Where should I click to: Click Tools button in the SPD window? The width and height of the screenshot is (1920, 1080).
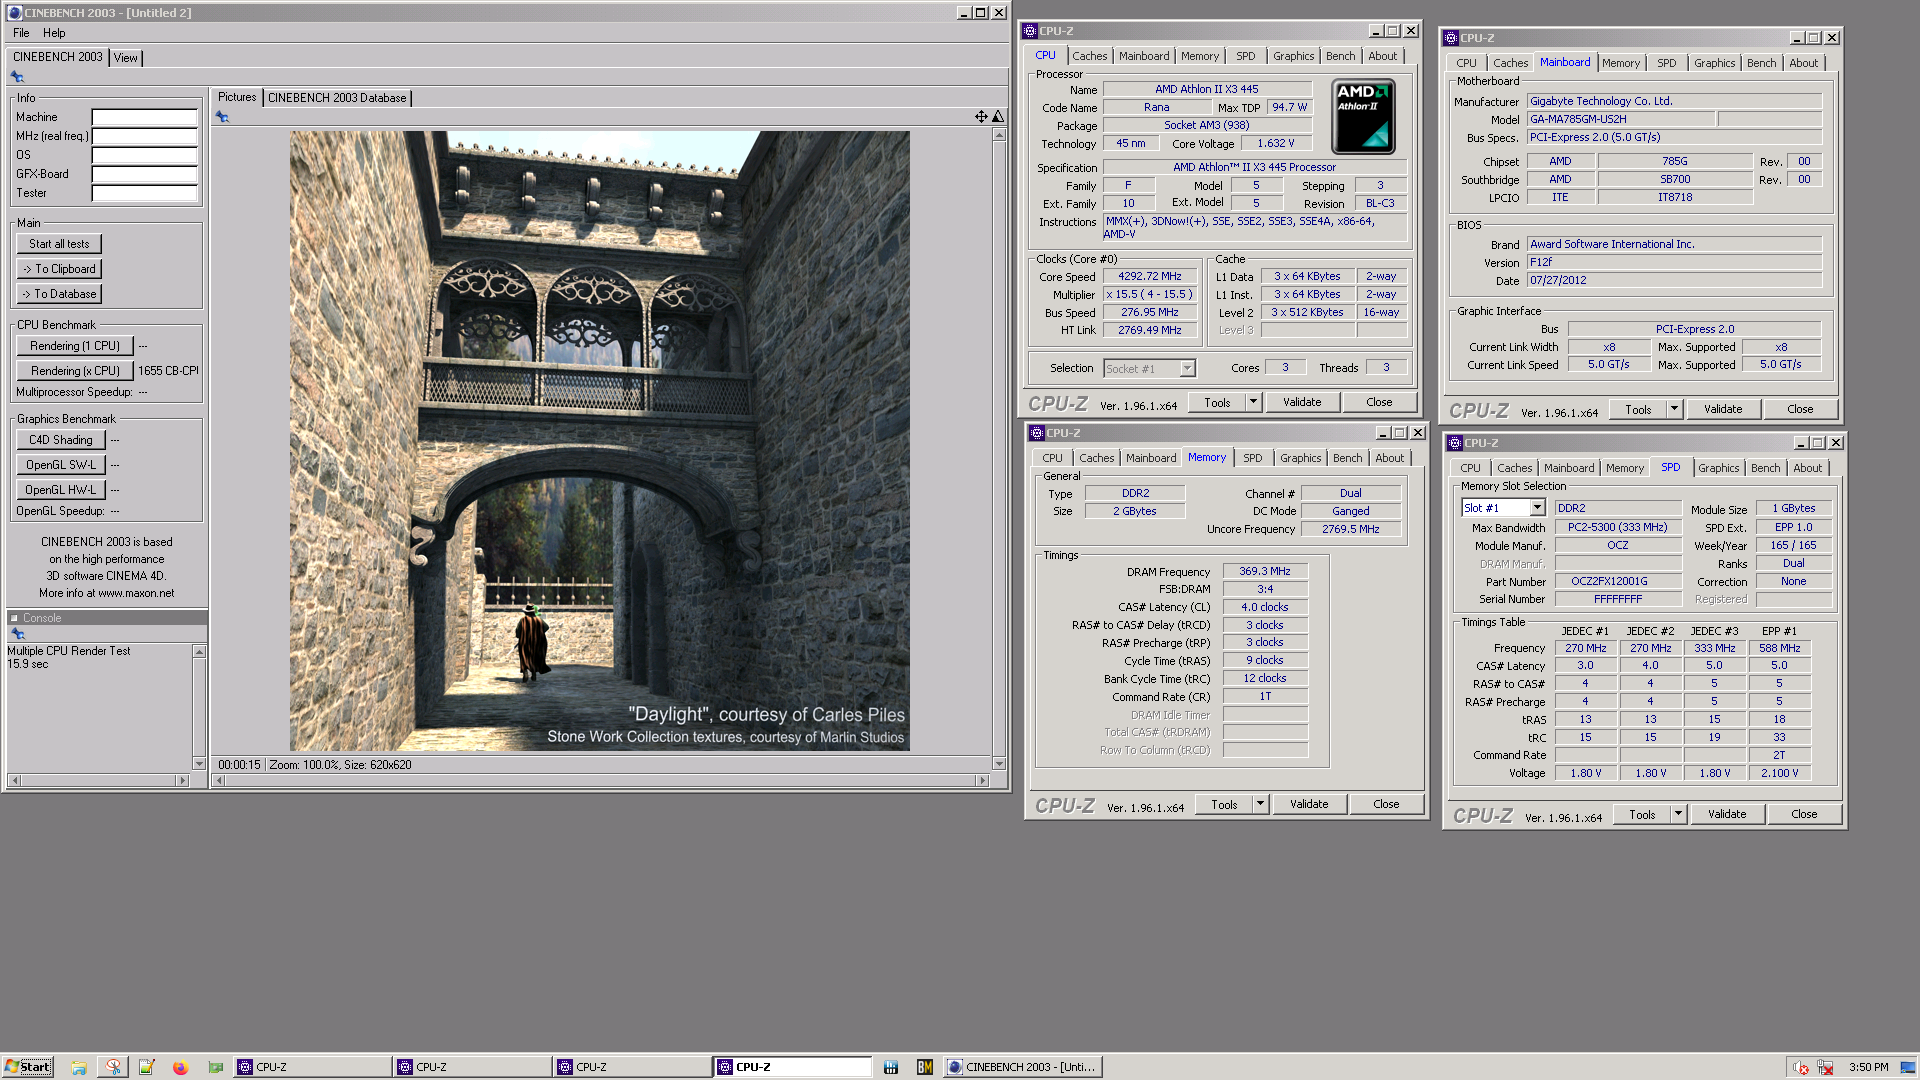1642,814
